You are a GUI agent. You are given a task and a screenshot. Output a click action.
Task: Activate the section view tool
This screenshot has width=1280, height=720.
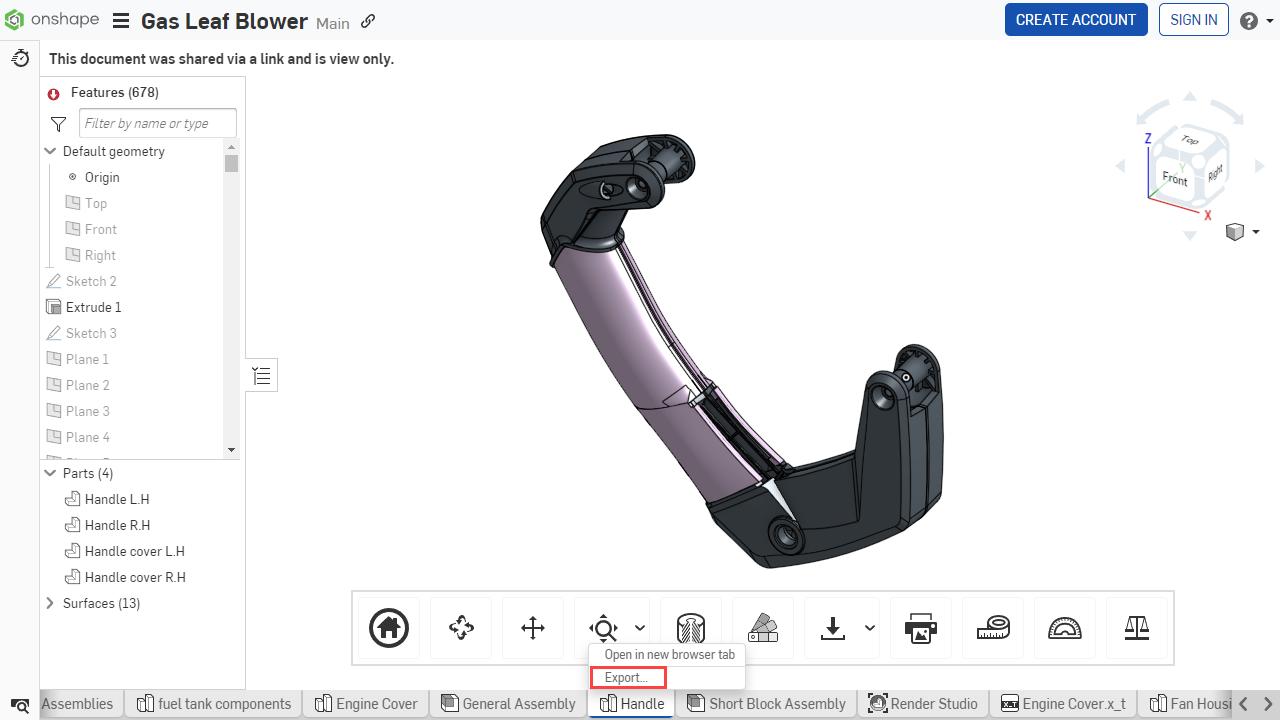click(691, 628)
